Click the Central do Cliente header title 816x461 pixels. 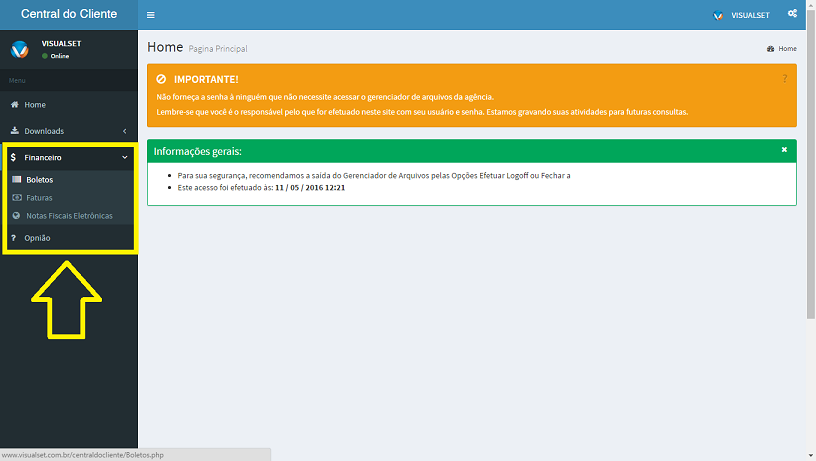(x=69, y=14)
